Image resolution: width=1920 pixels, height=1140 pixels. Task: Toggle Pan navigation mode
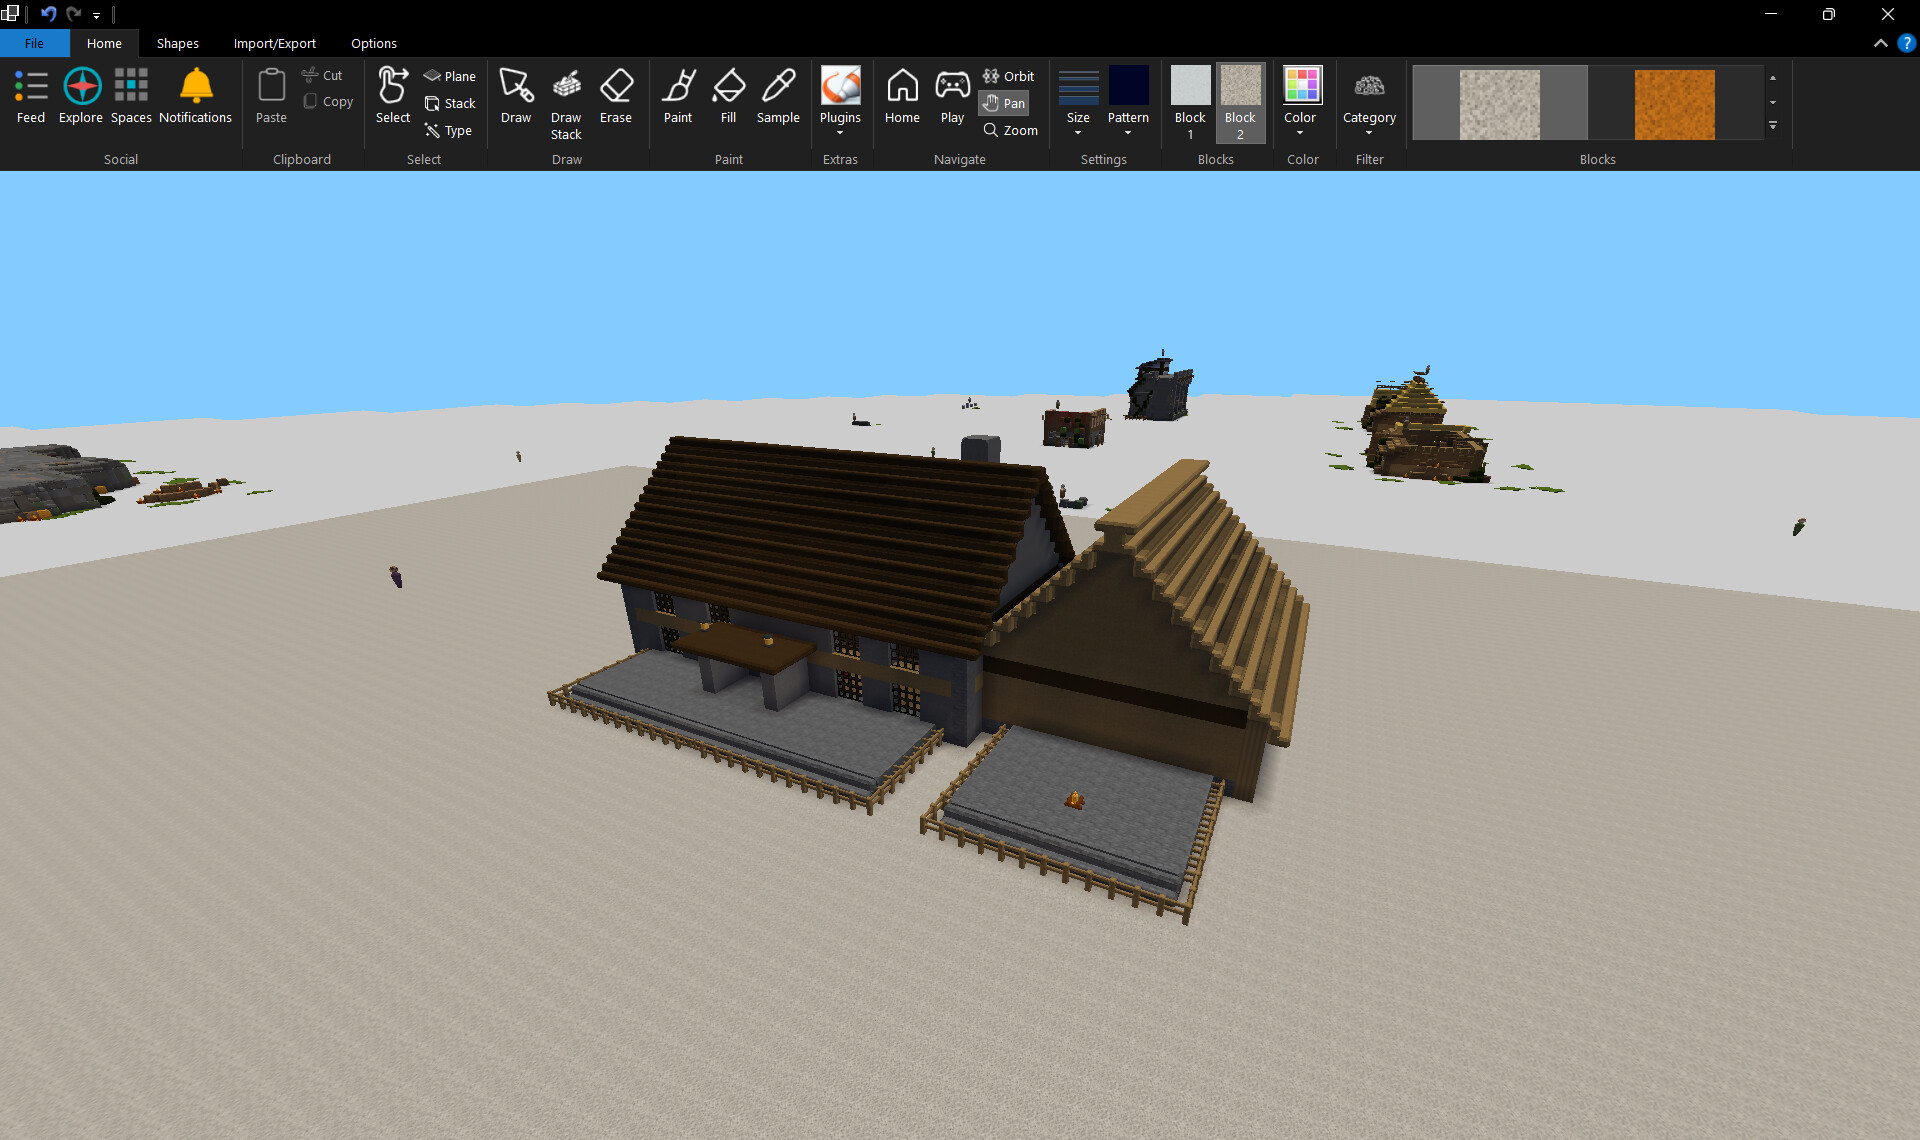click(1004, 103)
